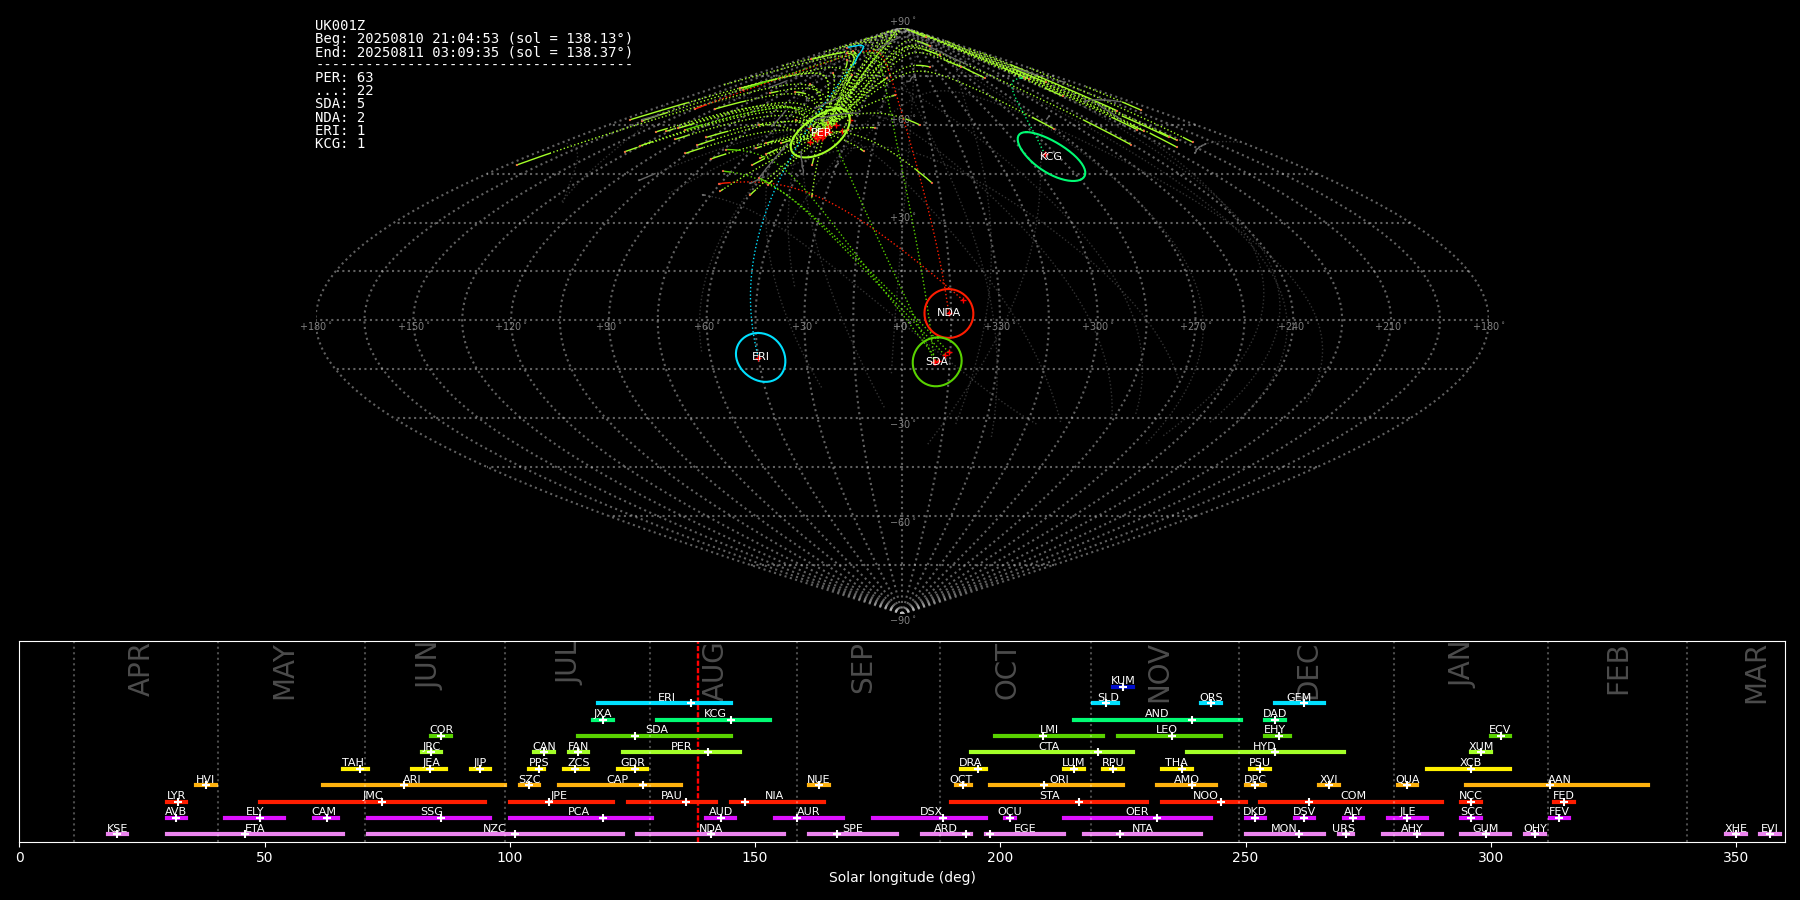Click the 'PER: 63' count in legend
The image size is (1800, 900).
(x=344, y=77)
